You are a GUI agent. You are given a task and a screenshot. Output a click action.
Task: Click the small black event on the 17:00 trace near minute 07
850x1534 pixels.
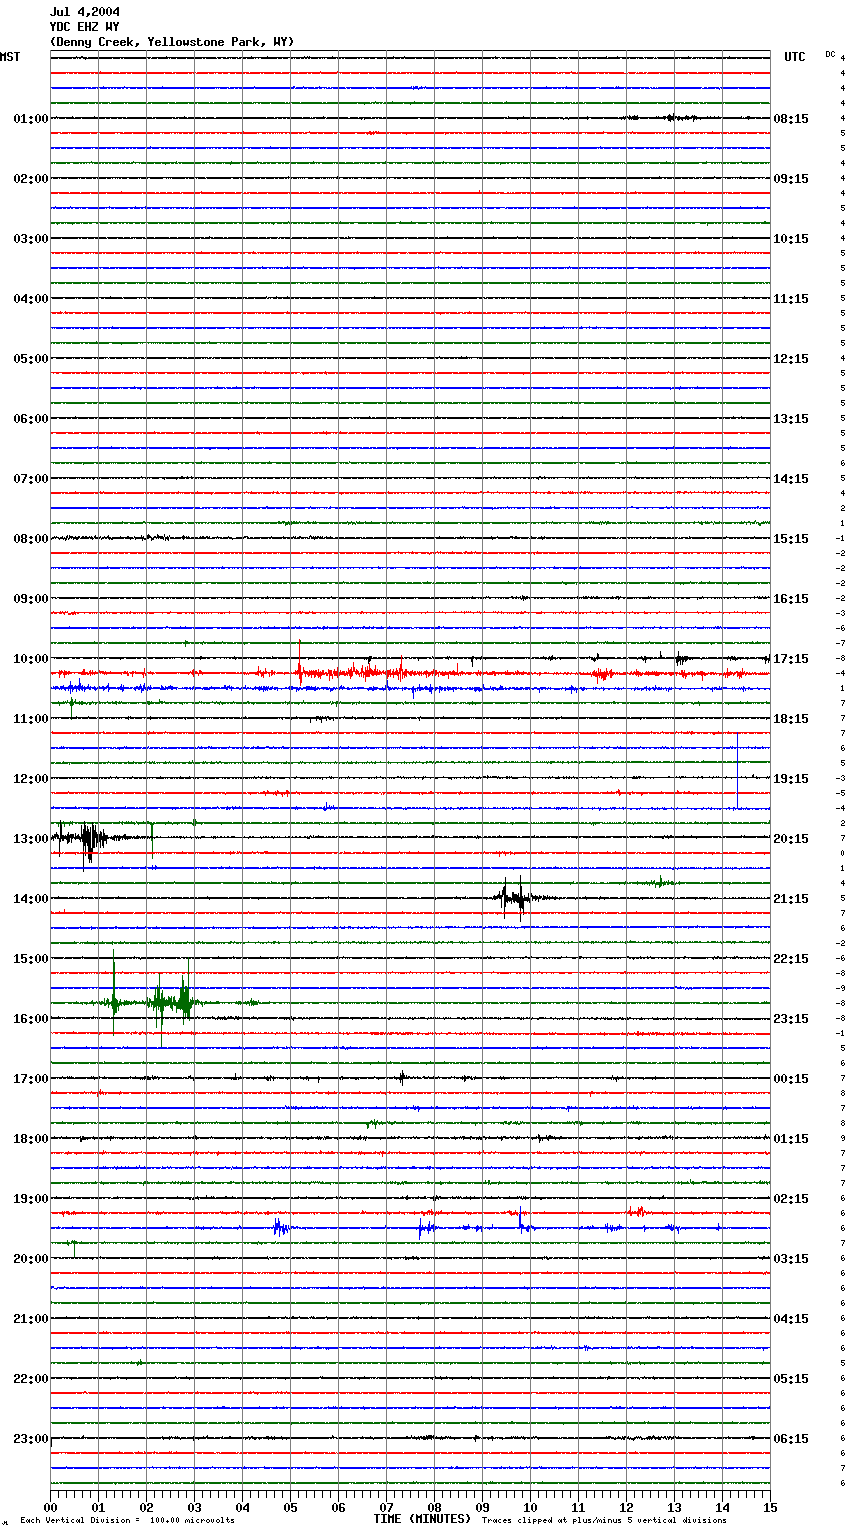point(402,1078)
